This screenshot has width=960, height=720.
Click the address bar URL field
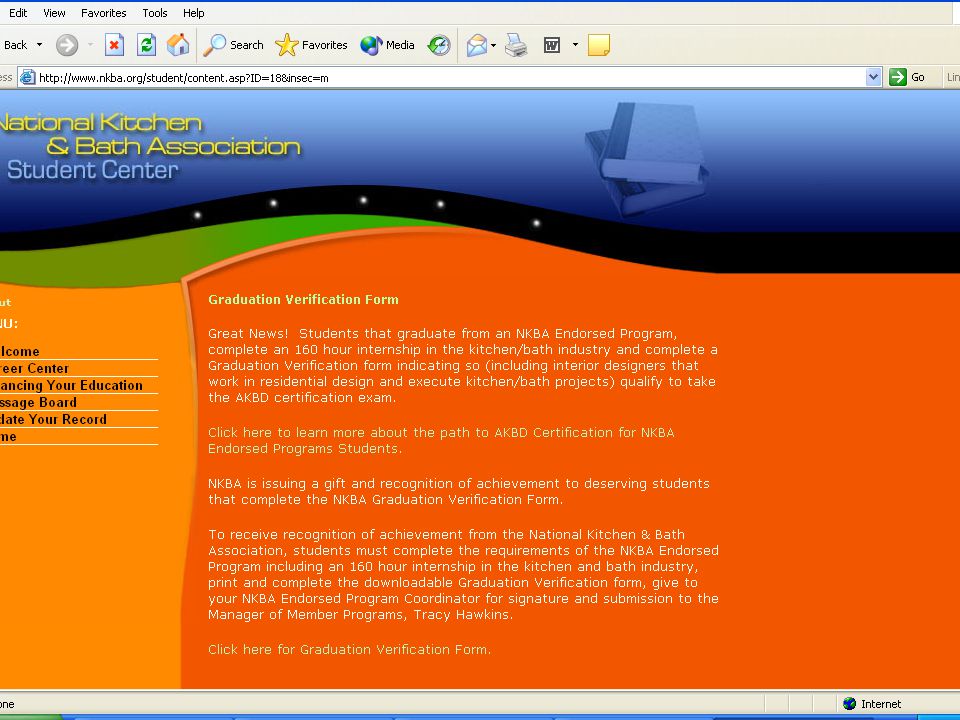(450, 78)
